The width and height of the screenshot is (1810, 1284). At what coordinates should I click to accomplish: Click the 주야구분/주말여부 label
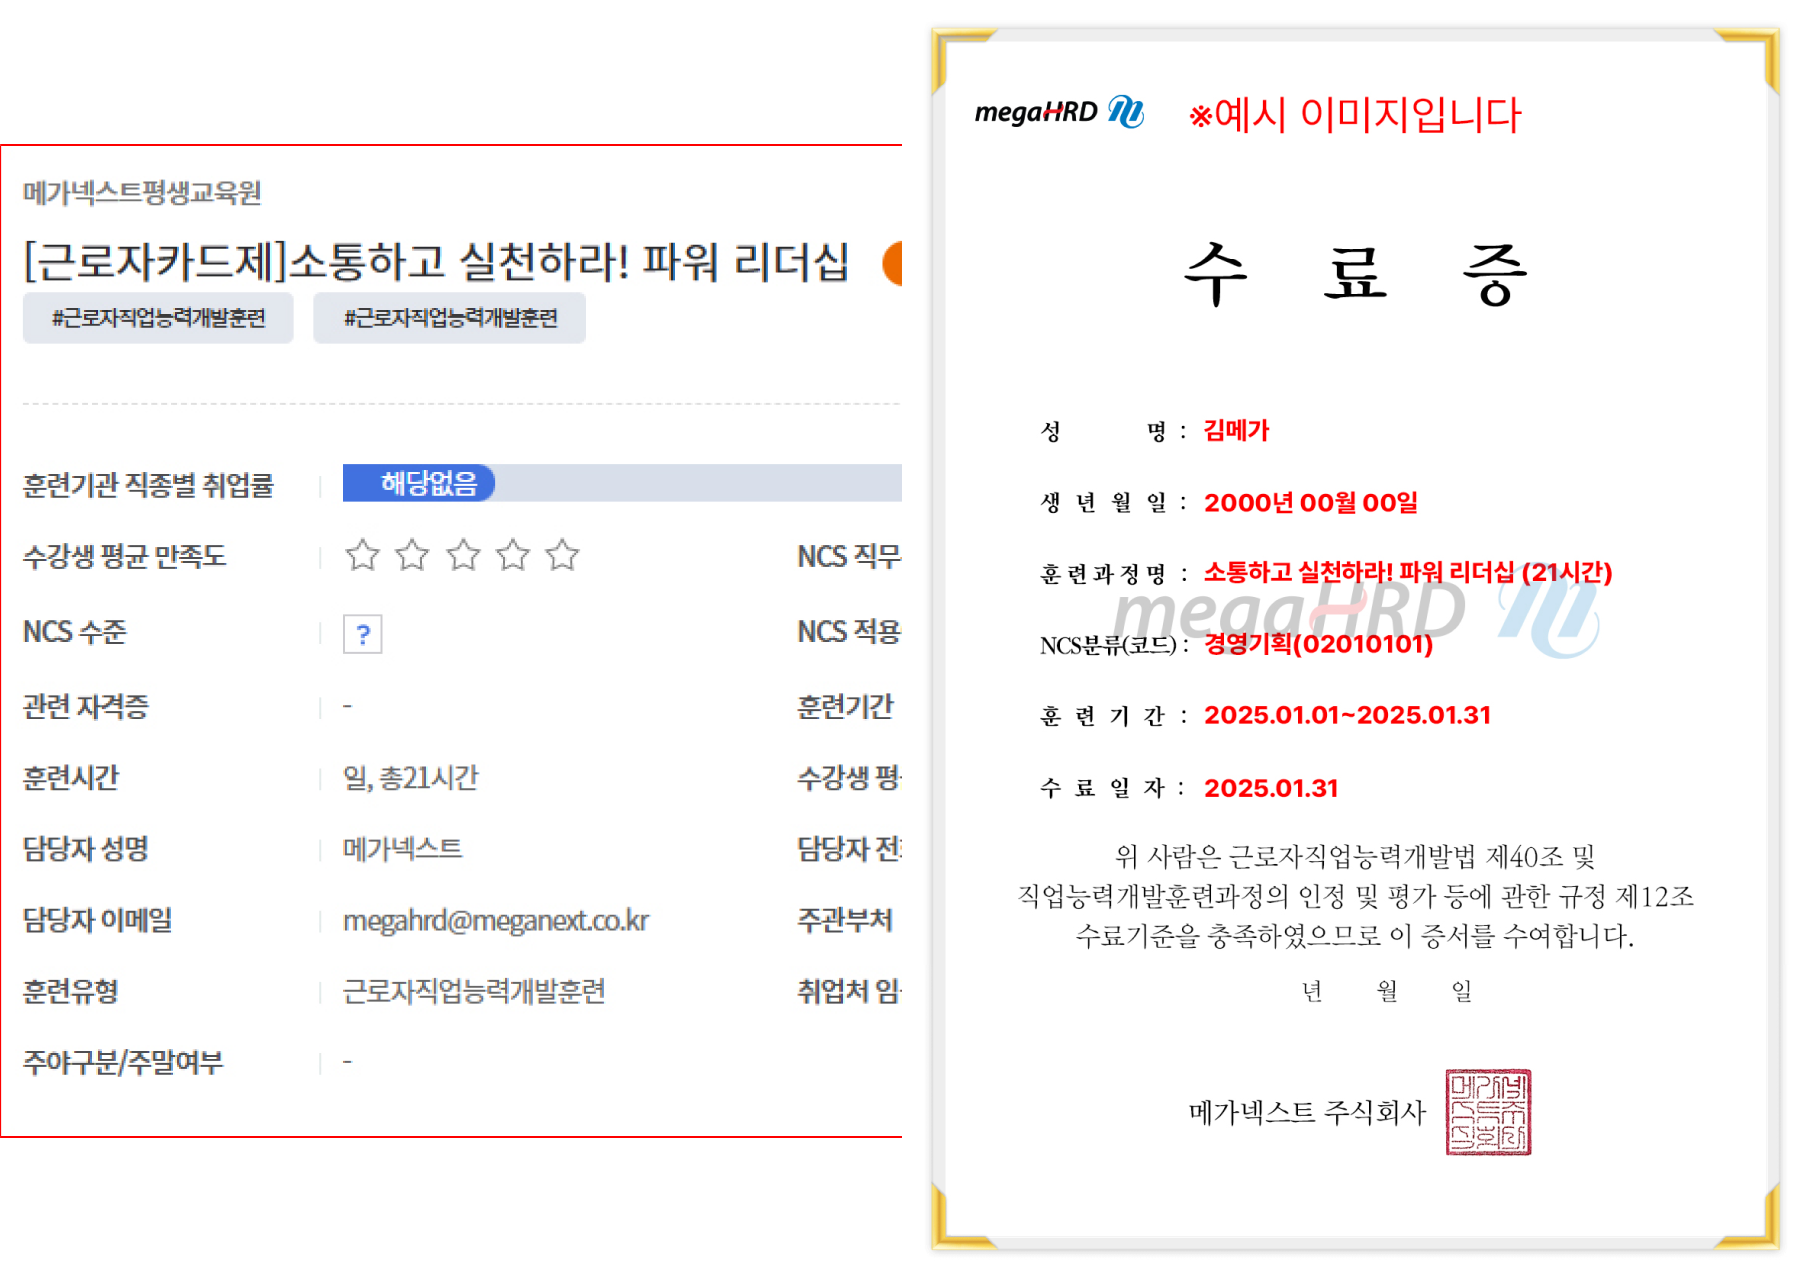click(123, 1062)
